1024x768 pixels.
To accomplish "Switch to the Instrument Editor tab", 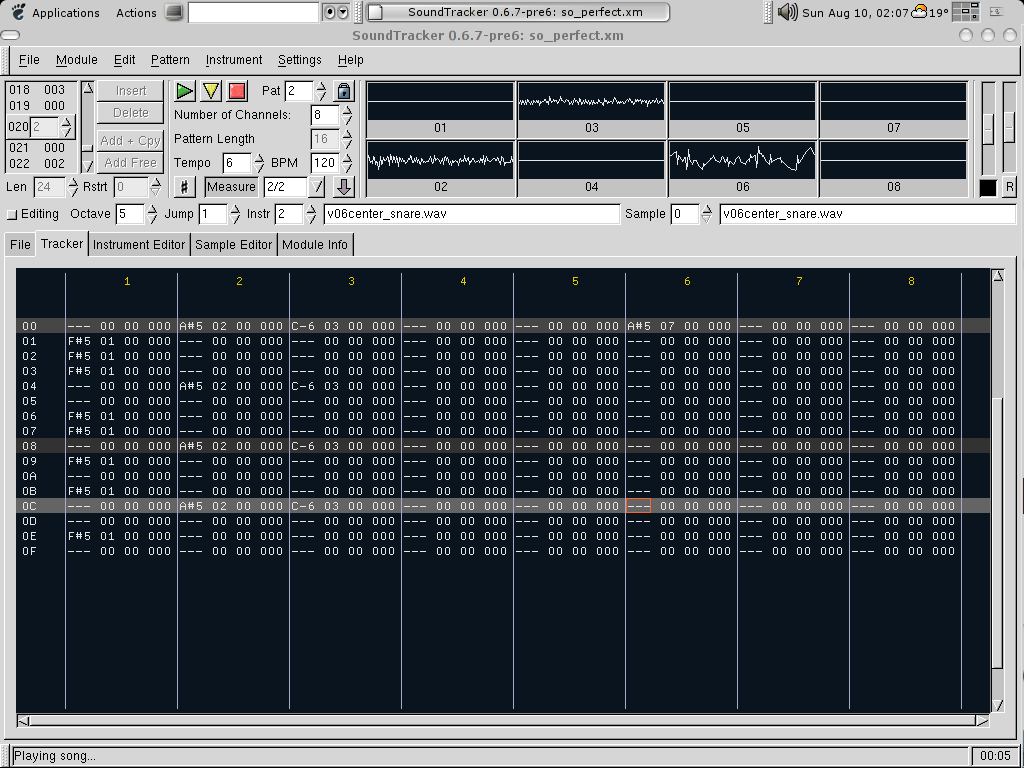I will [139, 245].
